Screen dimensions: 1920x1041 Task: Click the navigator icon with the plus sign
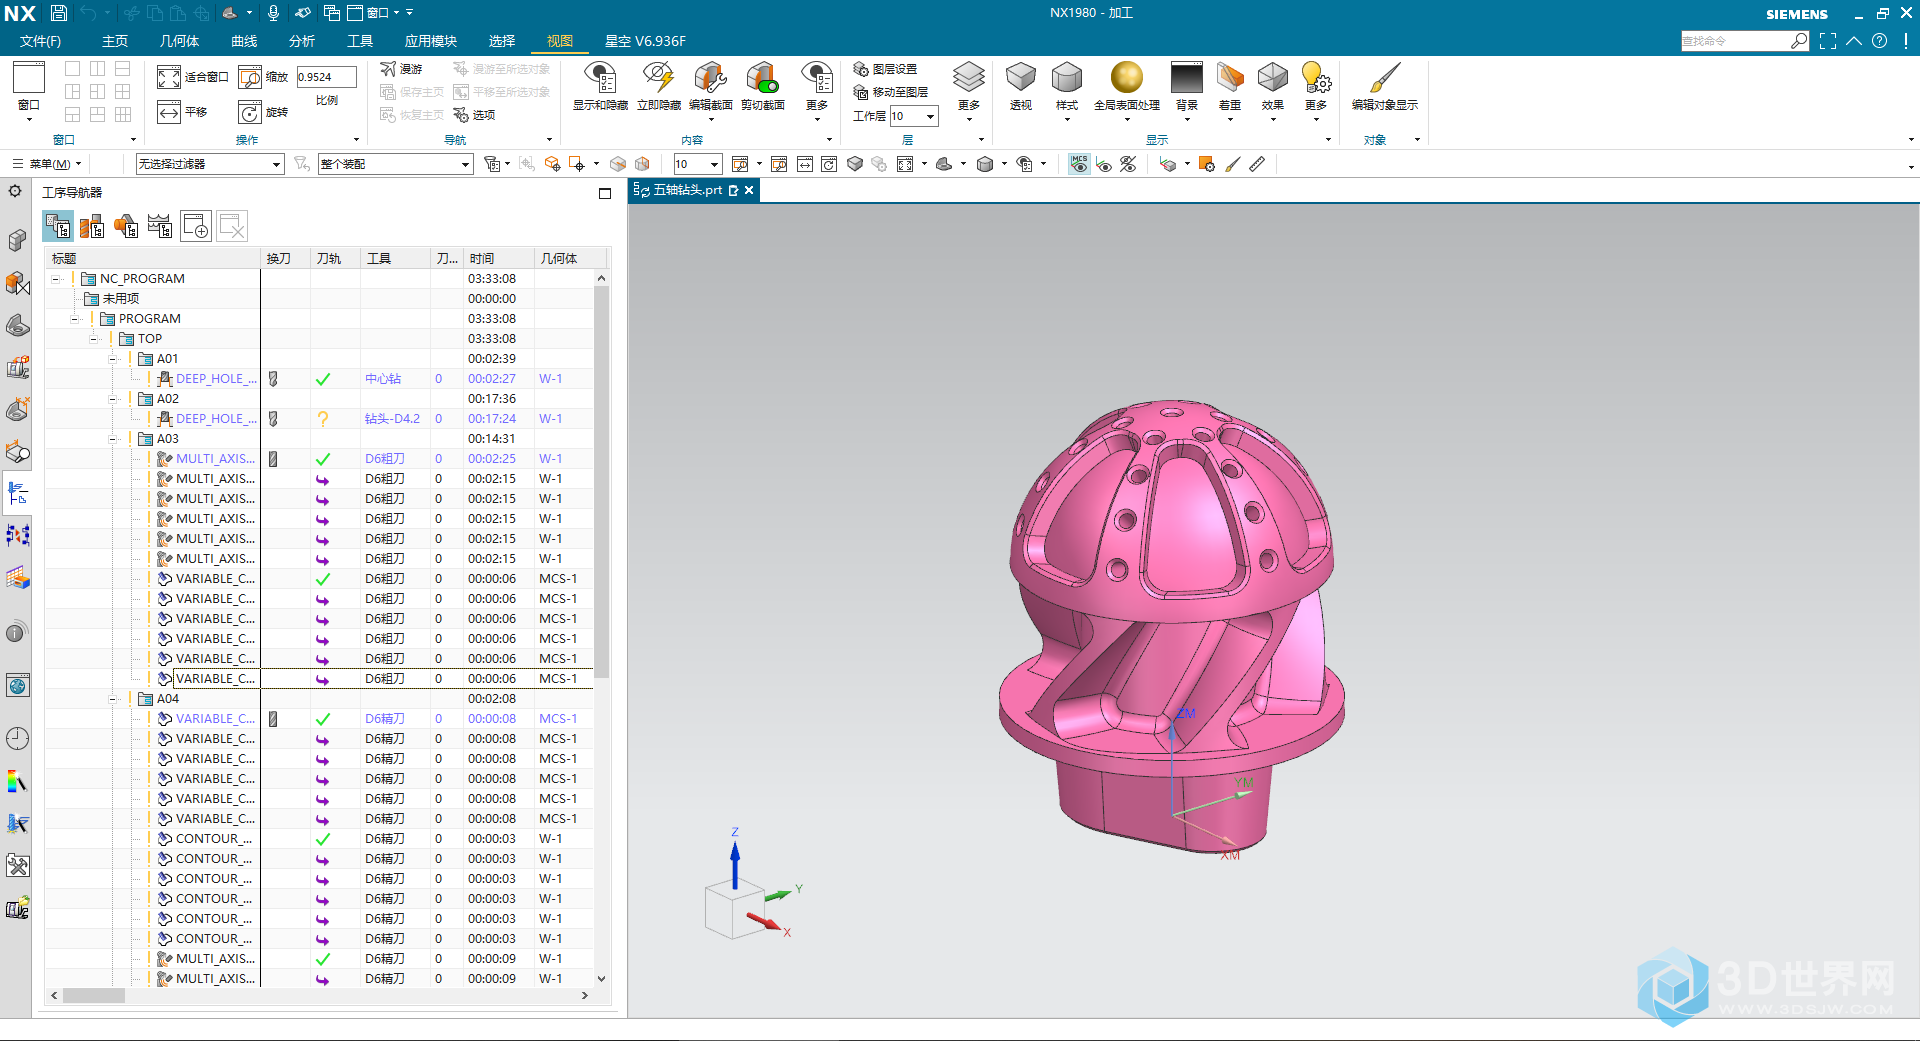[x=196, y=227]
